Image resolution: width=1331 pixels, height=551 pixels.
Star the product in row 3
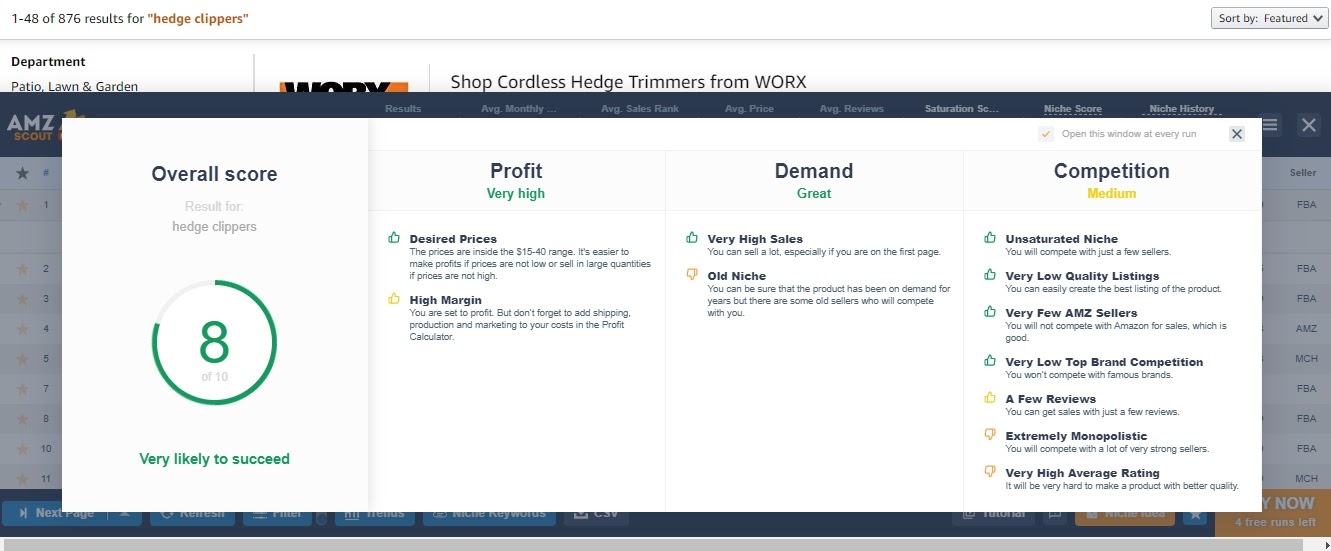click(x=22, y=299)
